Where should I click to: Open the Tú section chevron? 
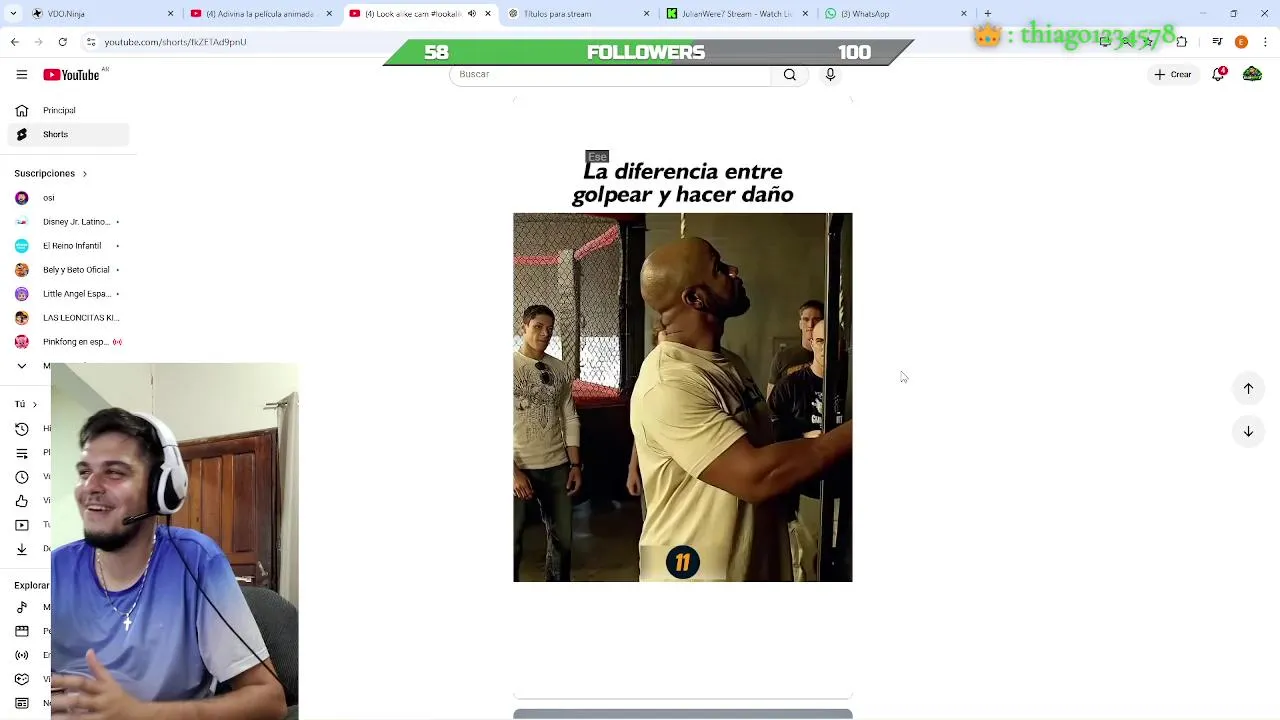(x=34, y=404)
